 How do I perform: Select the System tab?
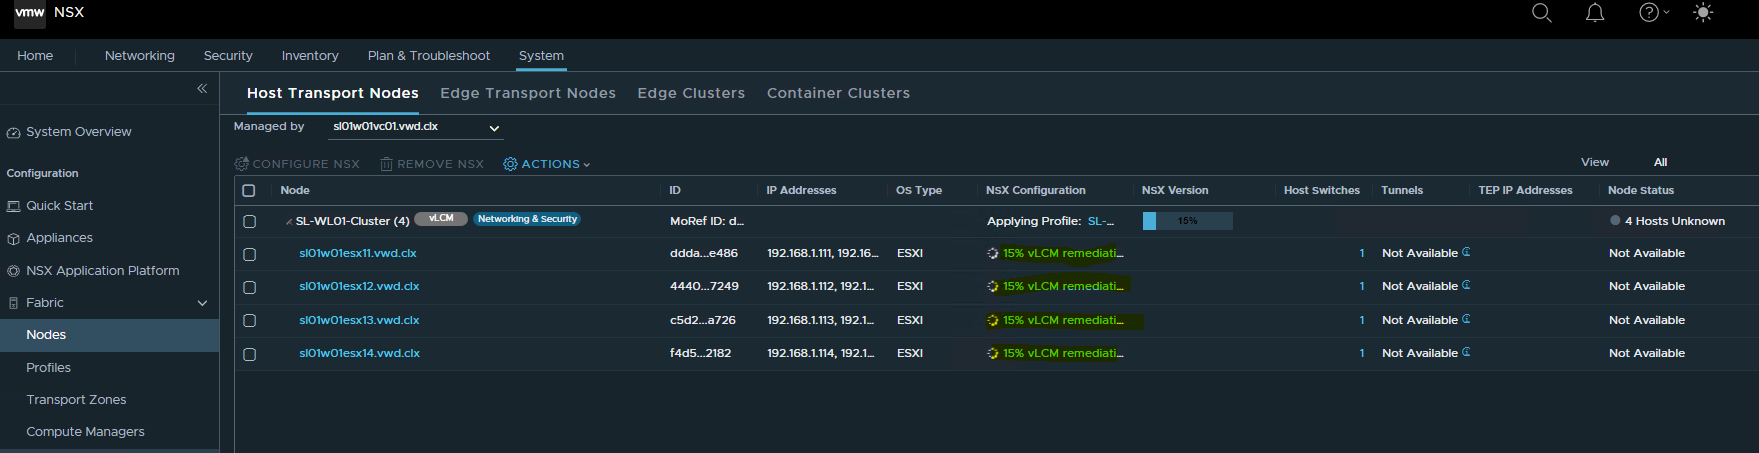click(541, 56)
